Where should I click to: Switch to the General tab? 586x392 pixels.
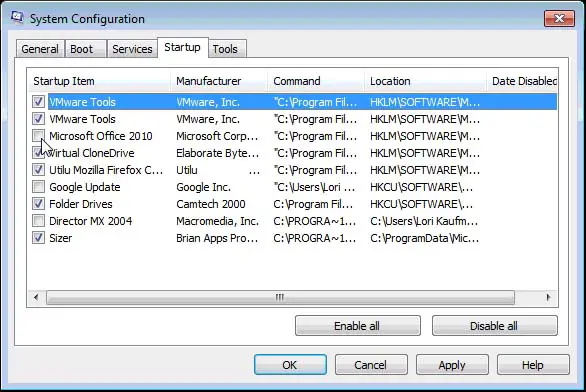tap(40, 49)
